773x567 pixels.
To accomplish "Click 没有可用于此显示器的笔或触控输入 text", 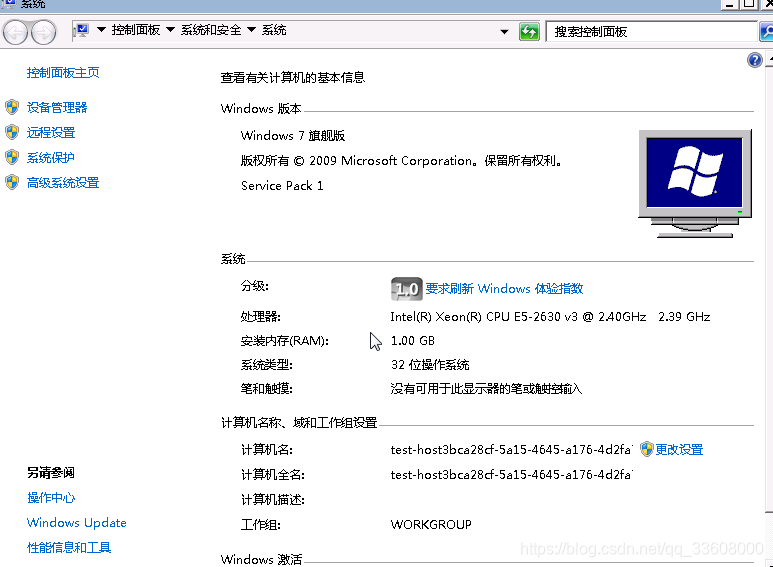I will point(486,389).
